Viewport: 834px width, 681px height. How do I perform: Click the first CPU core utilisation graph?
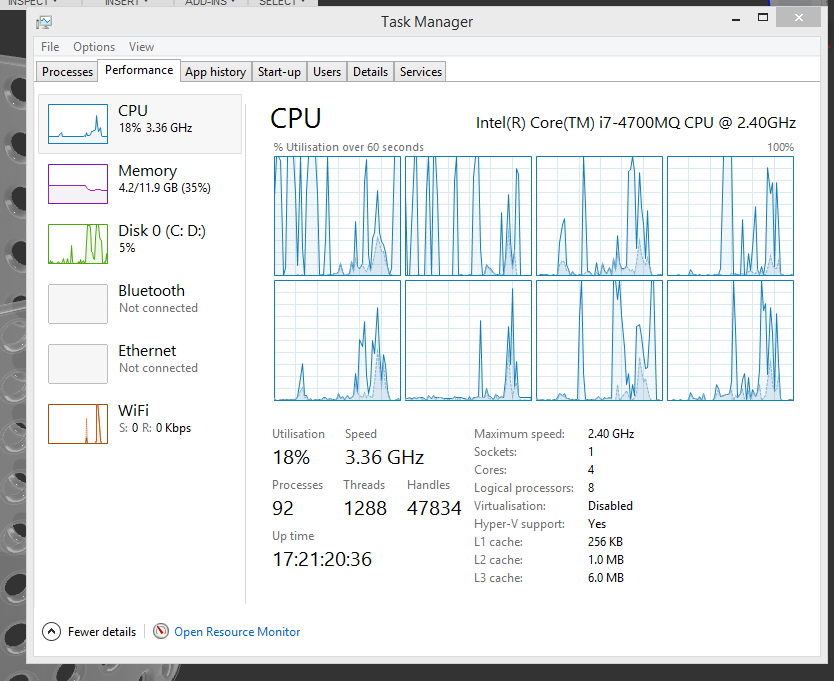337,216
